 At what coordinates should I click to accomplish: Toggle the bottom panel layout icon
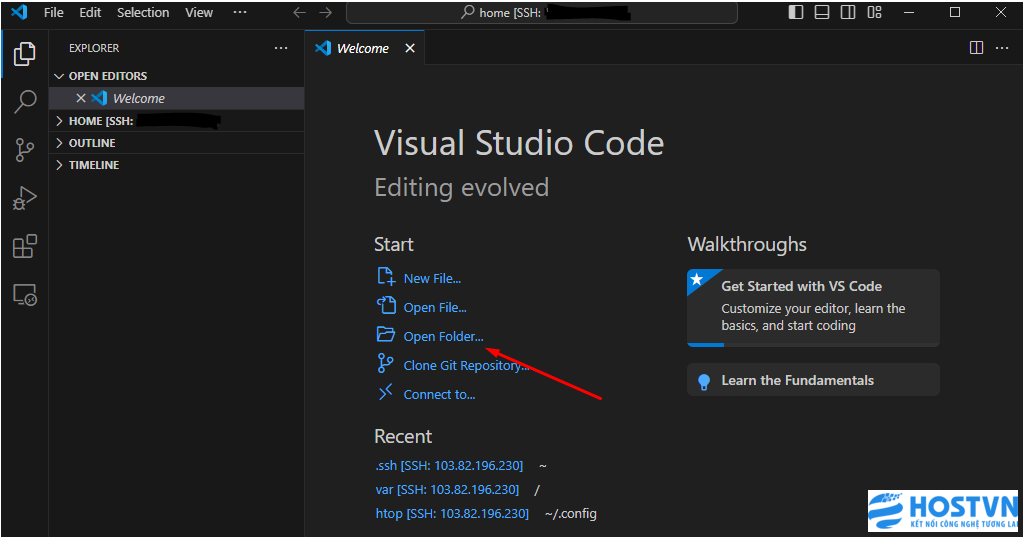(822, 12)
